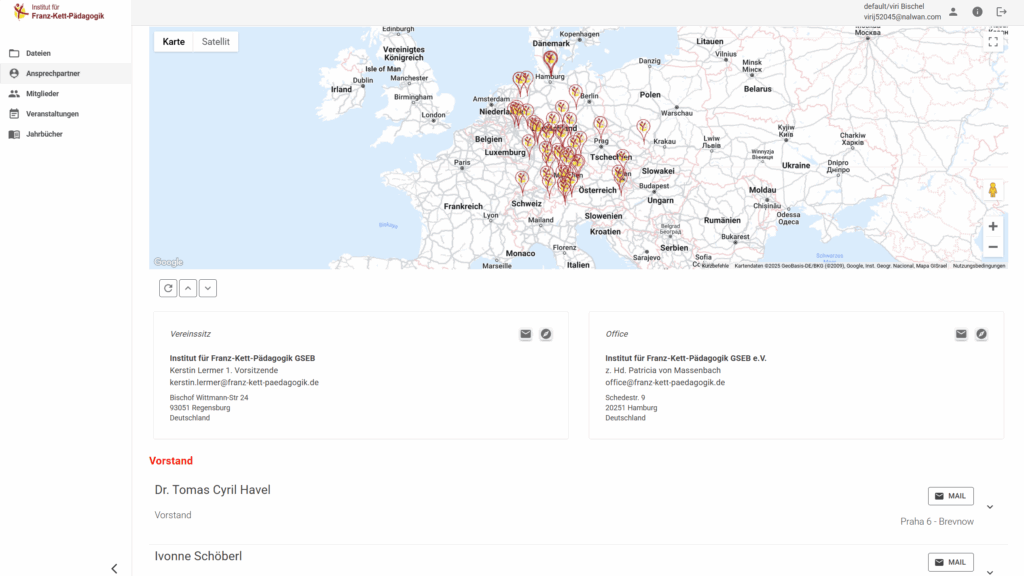
Task: Expand Ivonne Schöberl entry
Action: tap(990, 572)
